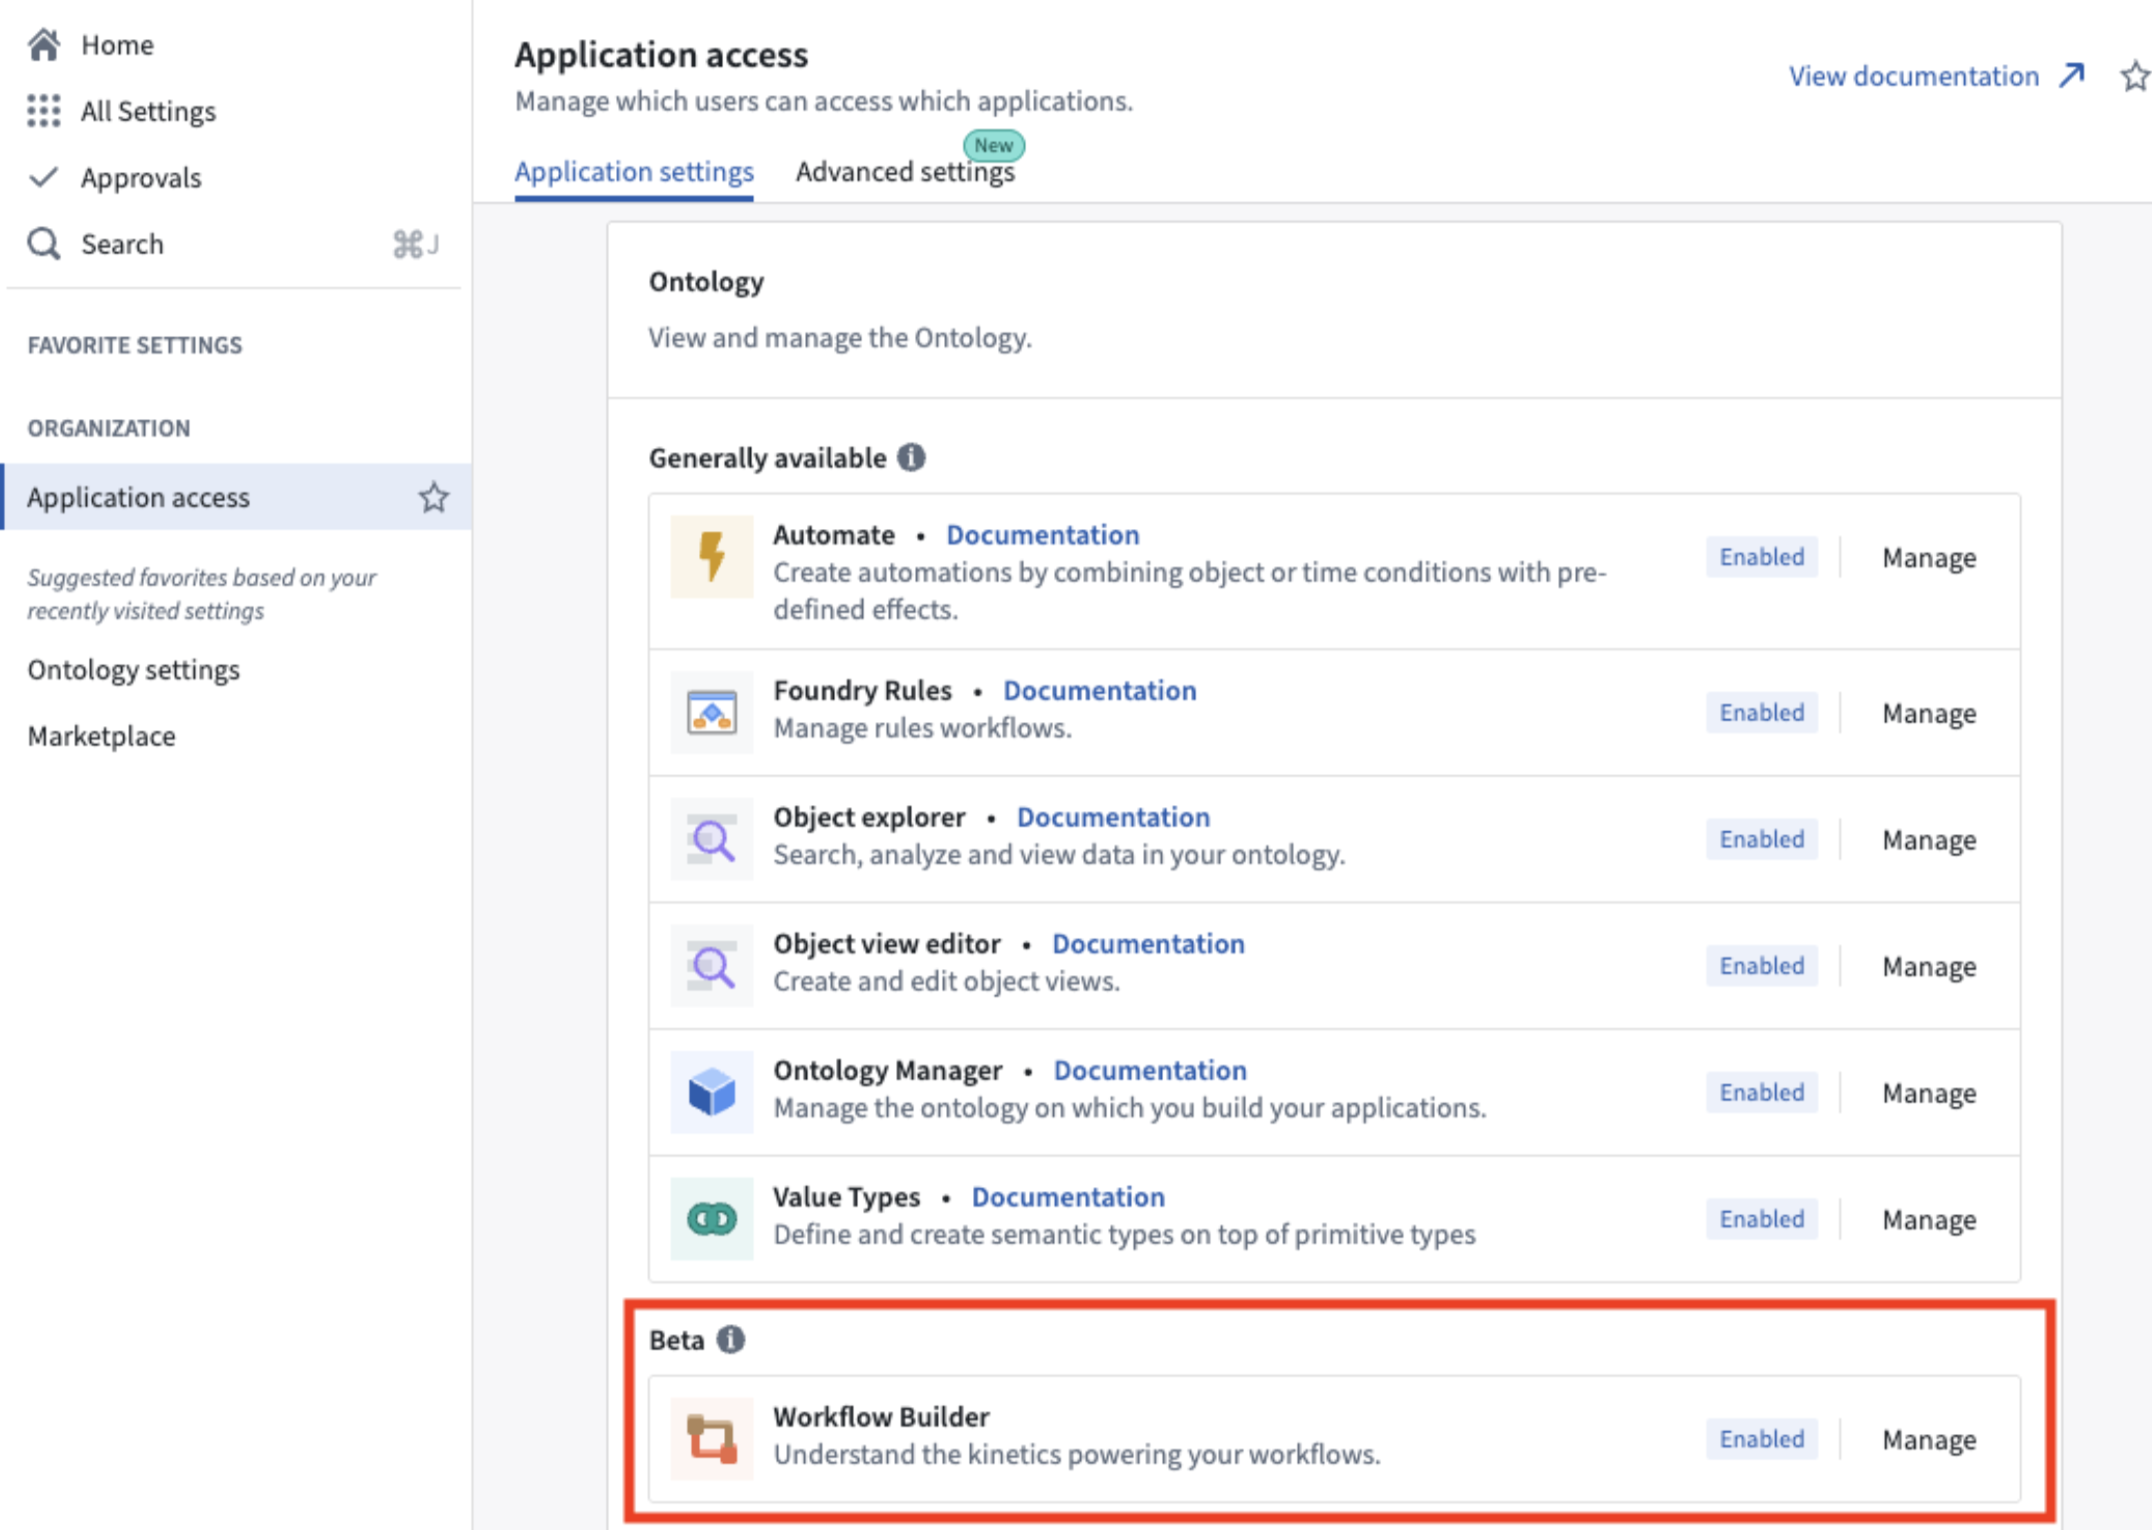Click Manage for Ontology Manager
The height and width of the screenshot is (1530, 2152).
coord(1929,1093)
